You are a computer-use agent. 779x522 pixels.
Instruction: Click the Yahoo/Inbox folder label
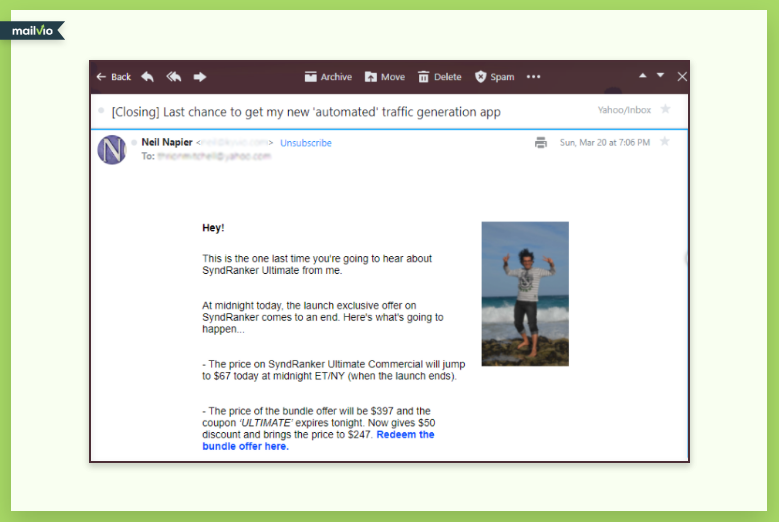pyautogui.click(x=624, y=110)
